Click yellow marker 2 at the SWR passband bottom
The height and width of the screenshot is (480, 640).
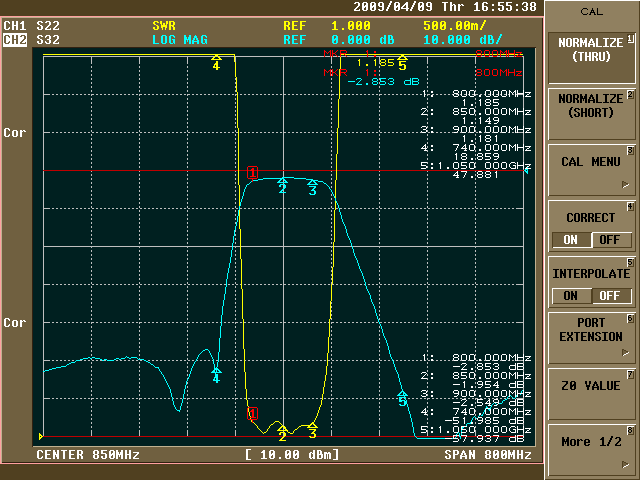point(282,435)
